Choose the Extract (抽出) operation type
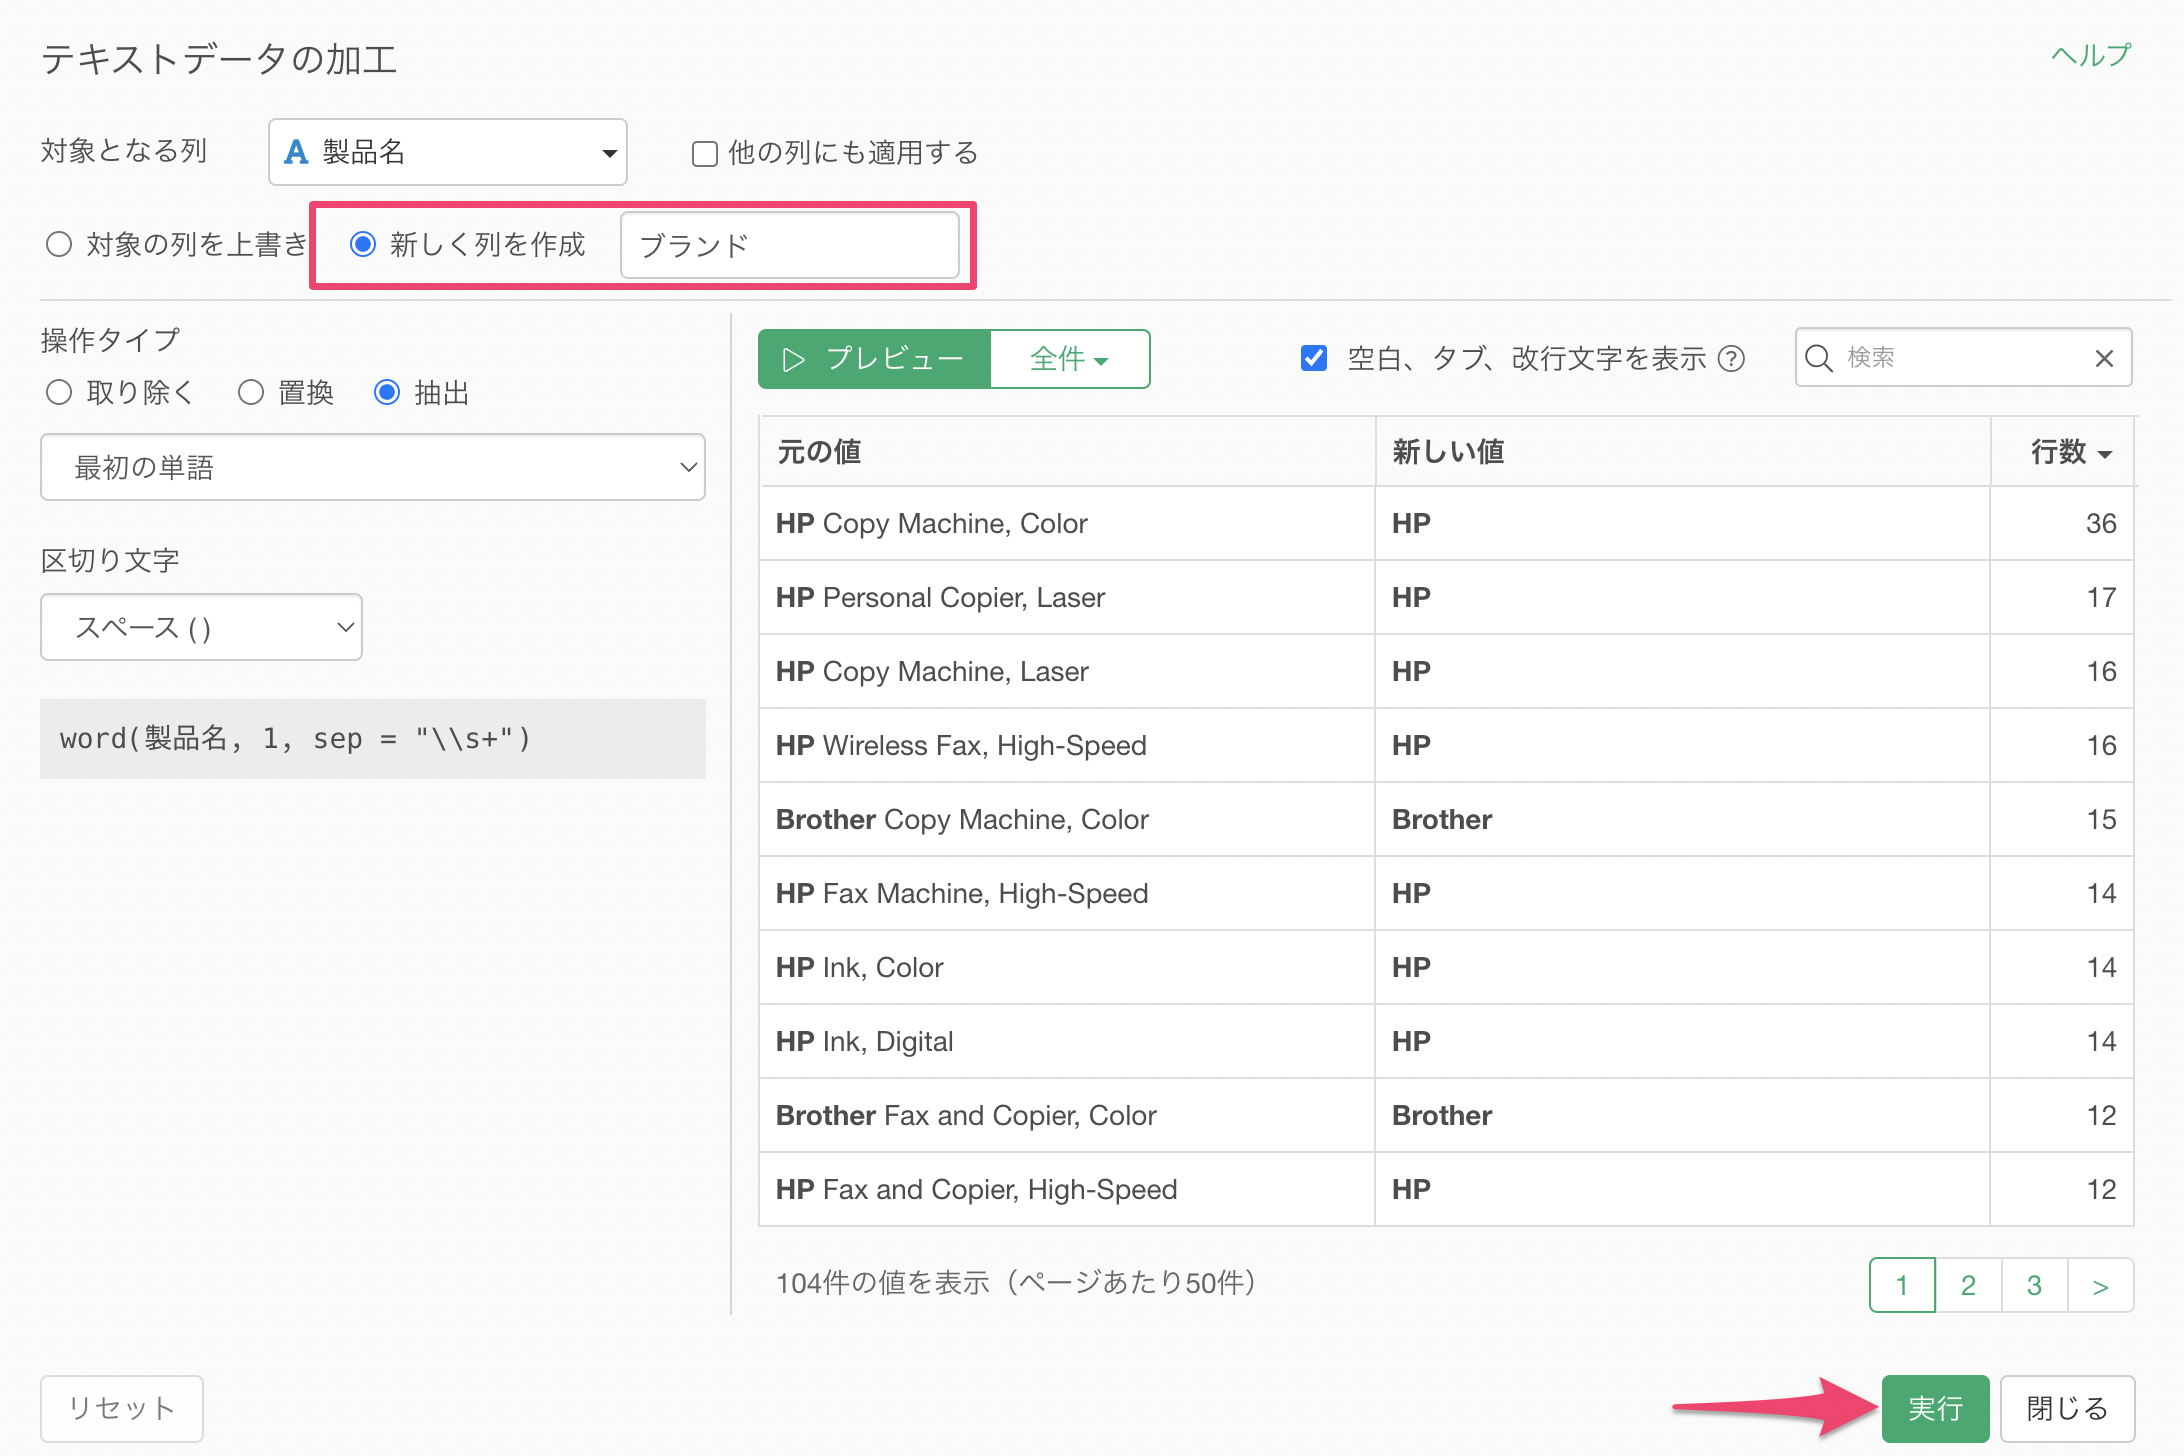This screenshot has height=1456, width=2184. point(387,392)
